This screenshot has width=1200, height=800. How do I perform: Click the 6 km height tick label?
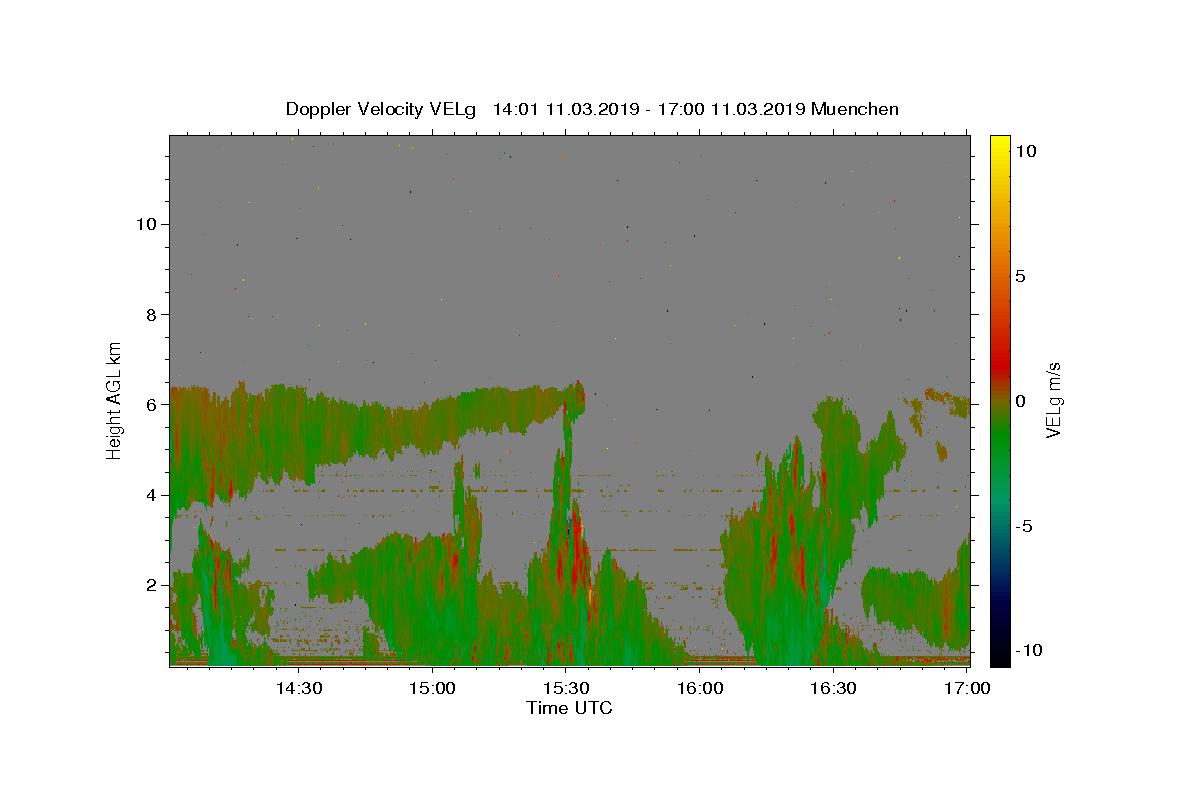pyautogui.click(x=150, y=405)
